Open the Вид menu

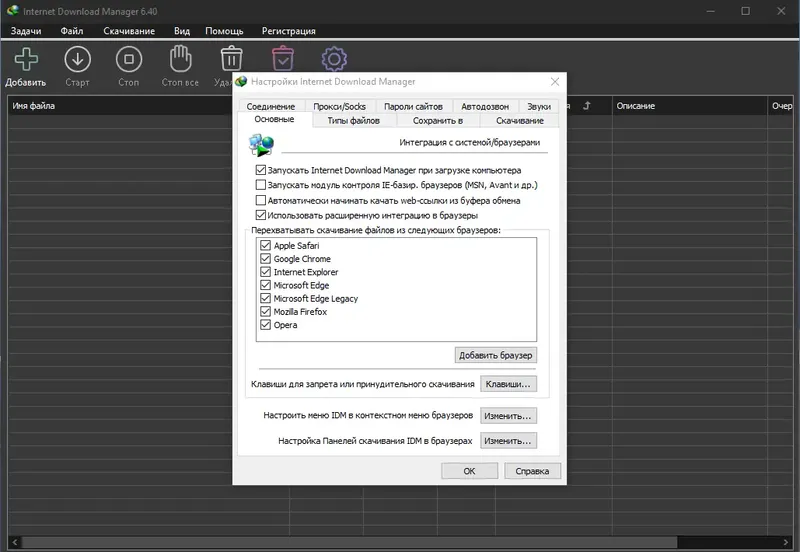point(182,31)
